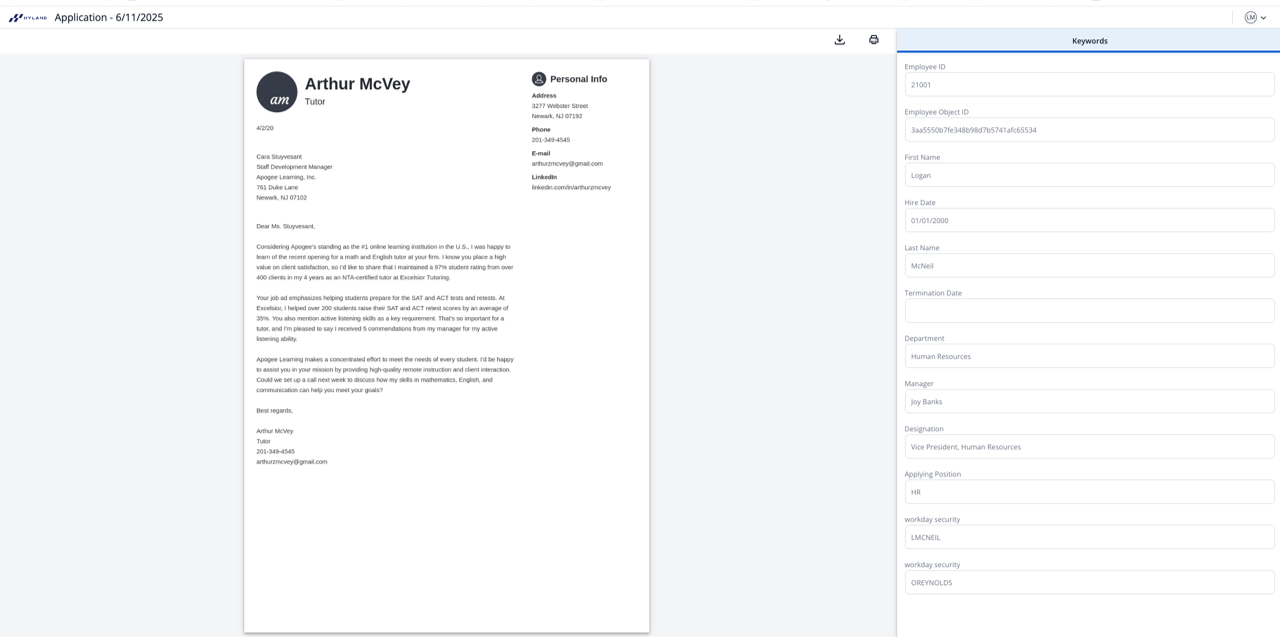
Task: Click the linkedin.com/in/arthurzmcvey text
Action: click(571, 188)
